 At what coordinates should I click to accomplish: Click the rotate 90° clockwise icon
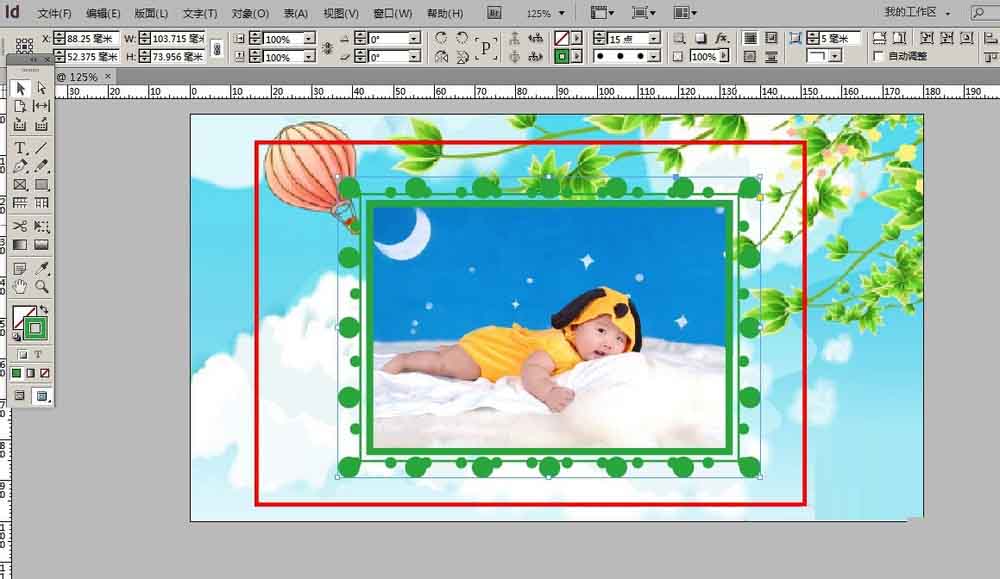441,38
